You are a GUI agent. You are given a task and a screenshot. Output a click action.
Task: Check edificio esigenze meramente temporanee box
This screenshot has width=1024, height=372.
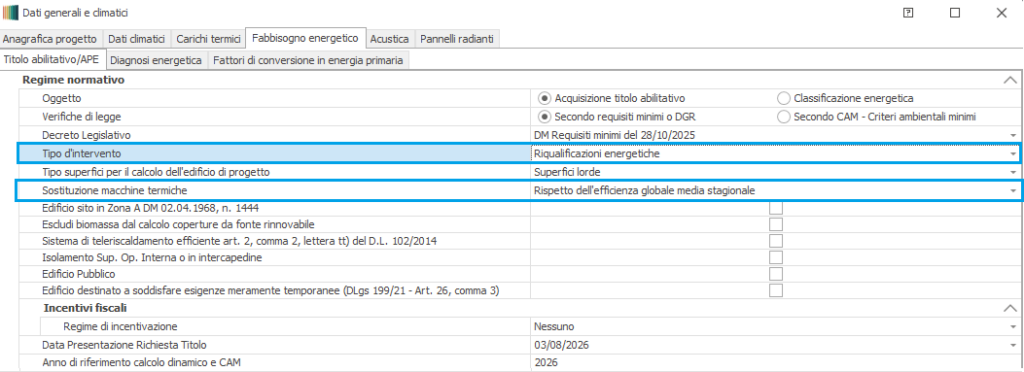pyautogui.click(x=776, y=290)
